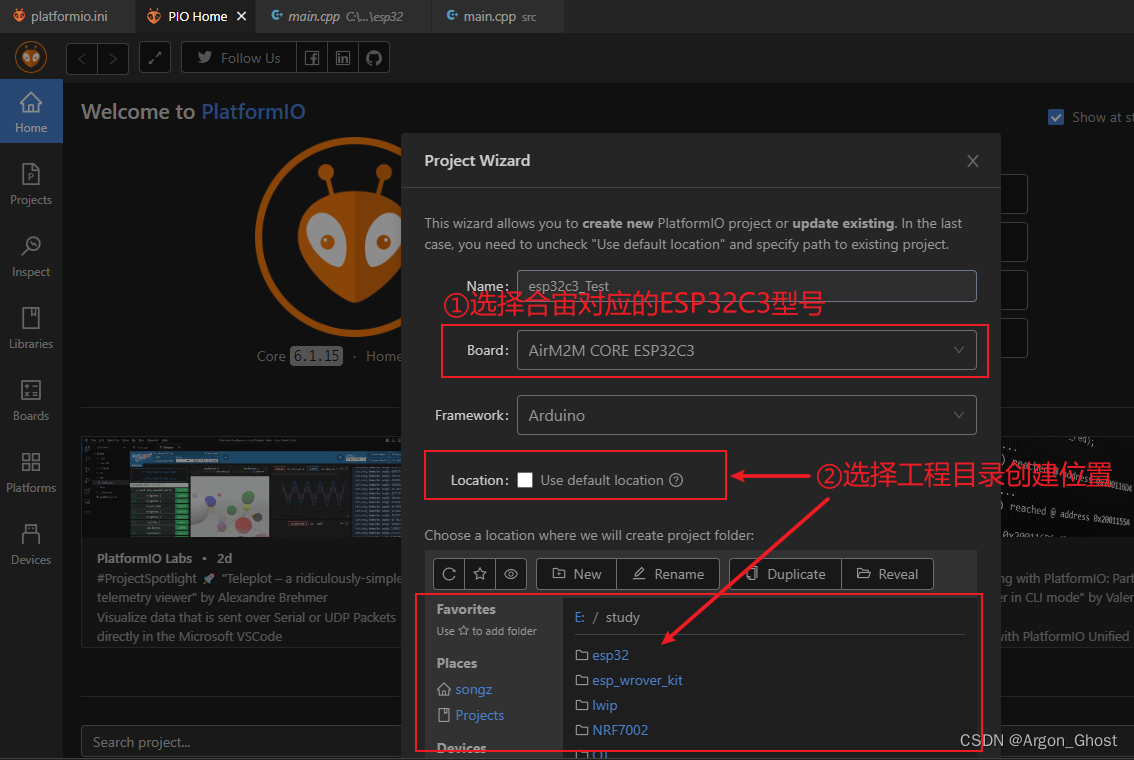Image resolution: width=1134 pixels, height=760 pixels.
Task: Open Libraries in the PlatformIO sidebar
Action: (x=31, y=328)
